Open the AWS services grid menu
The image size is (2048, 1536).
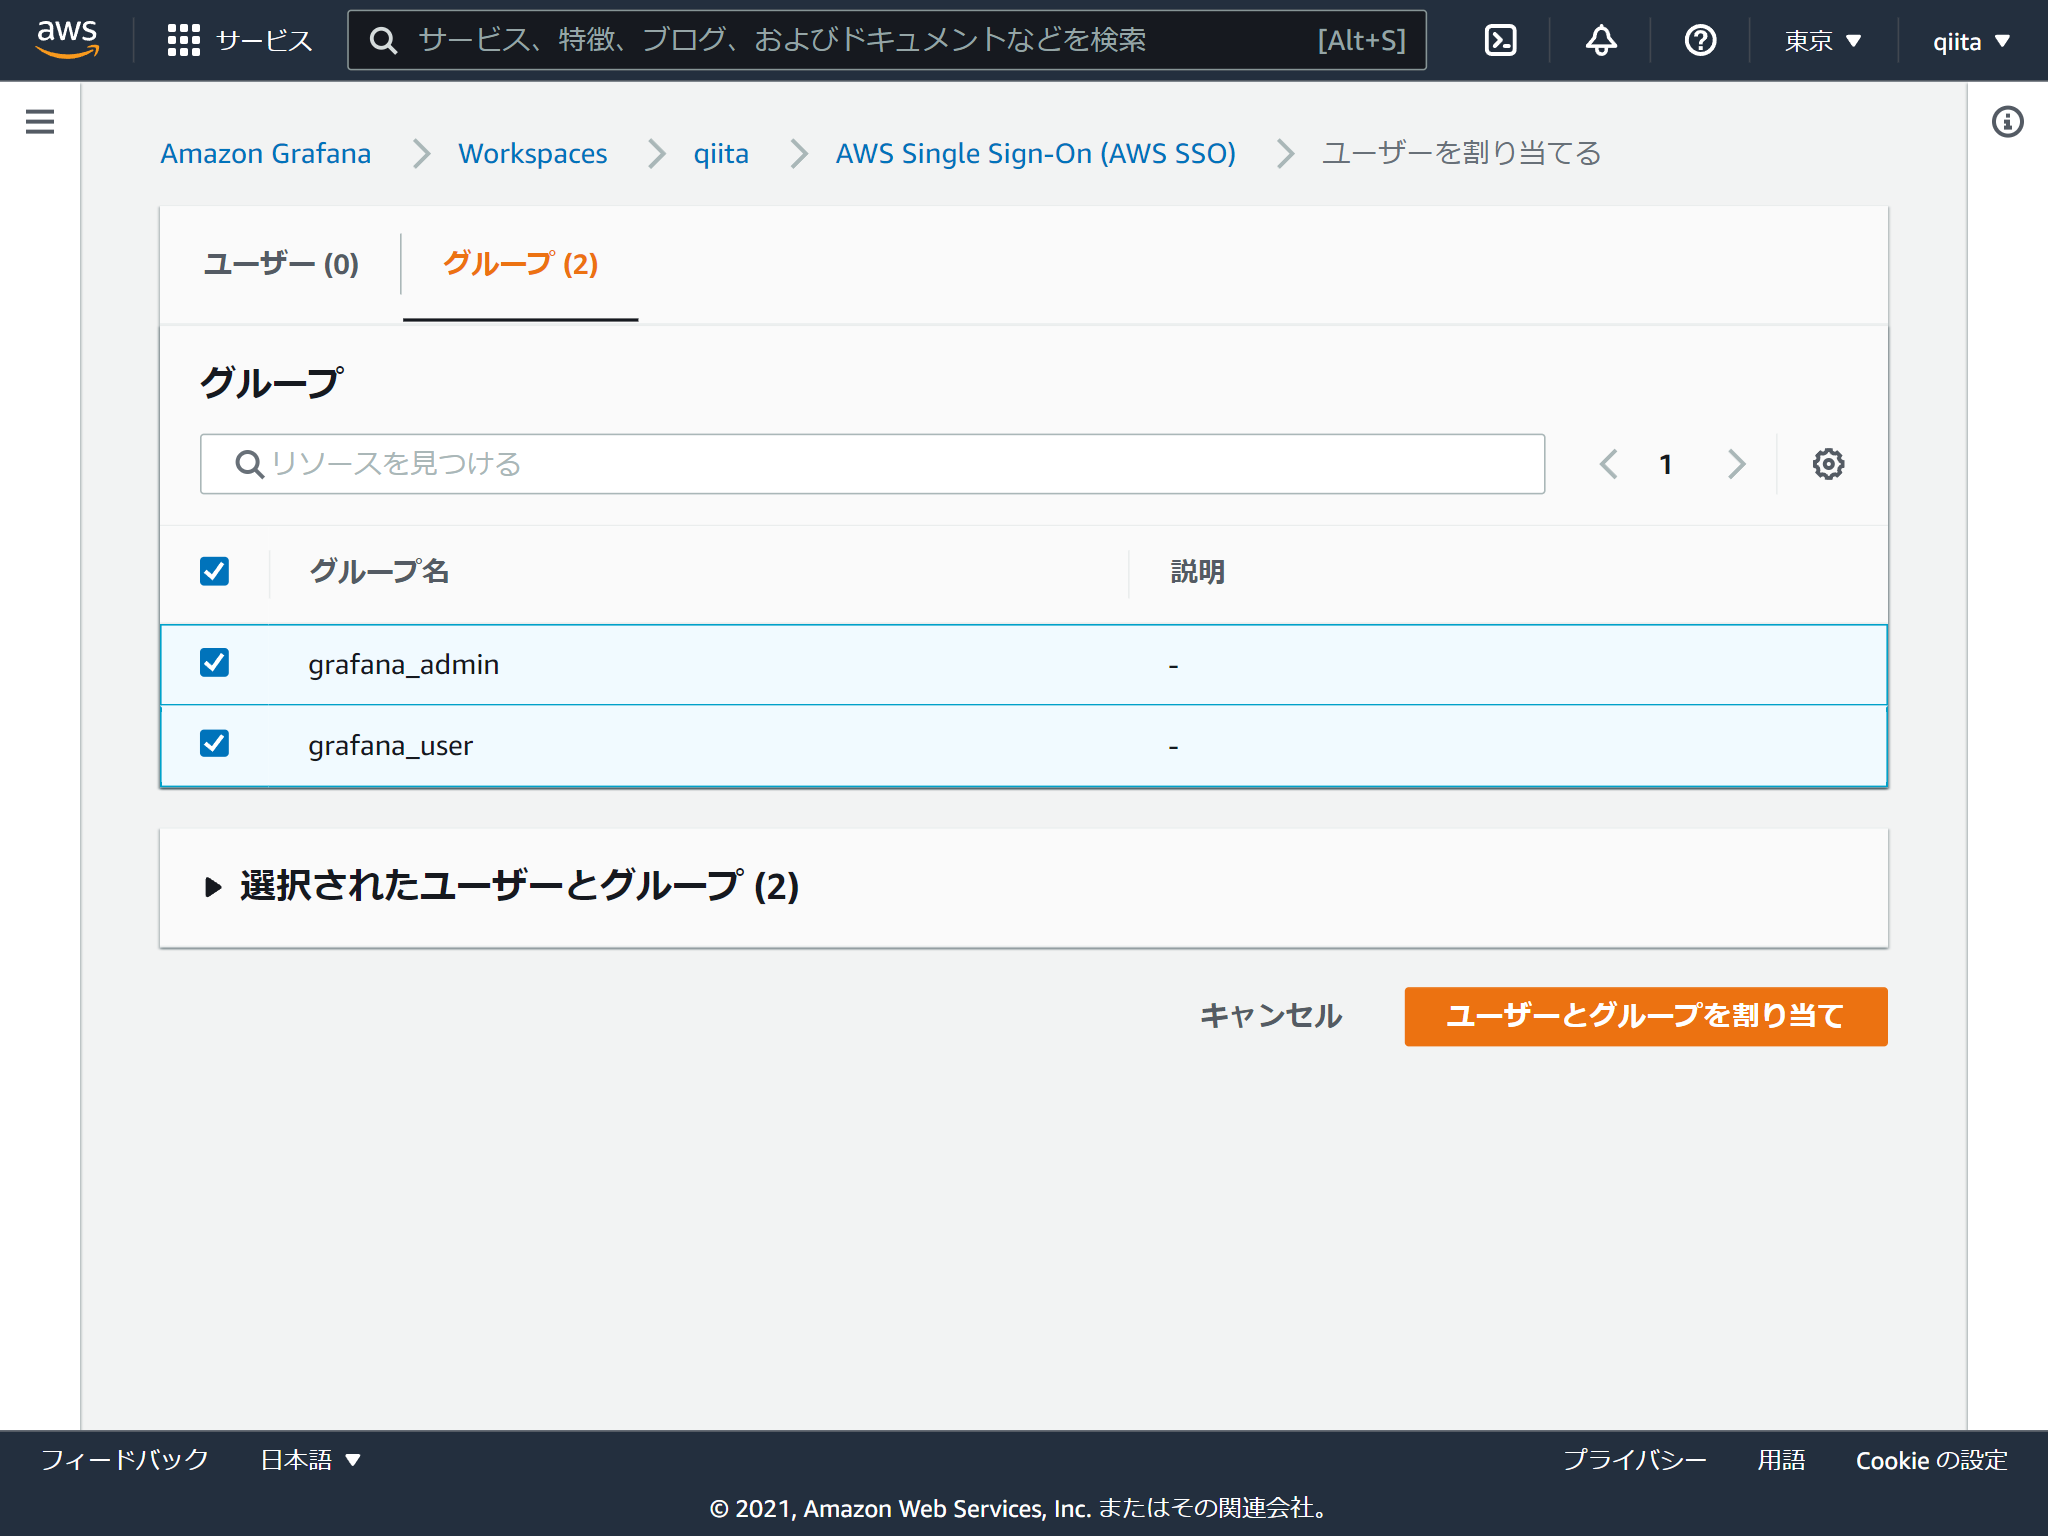coord(185,40)
